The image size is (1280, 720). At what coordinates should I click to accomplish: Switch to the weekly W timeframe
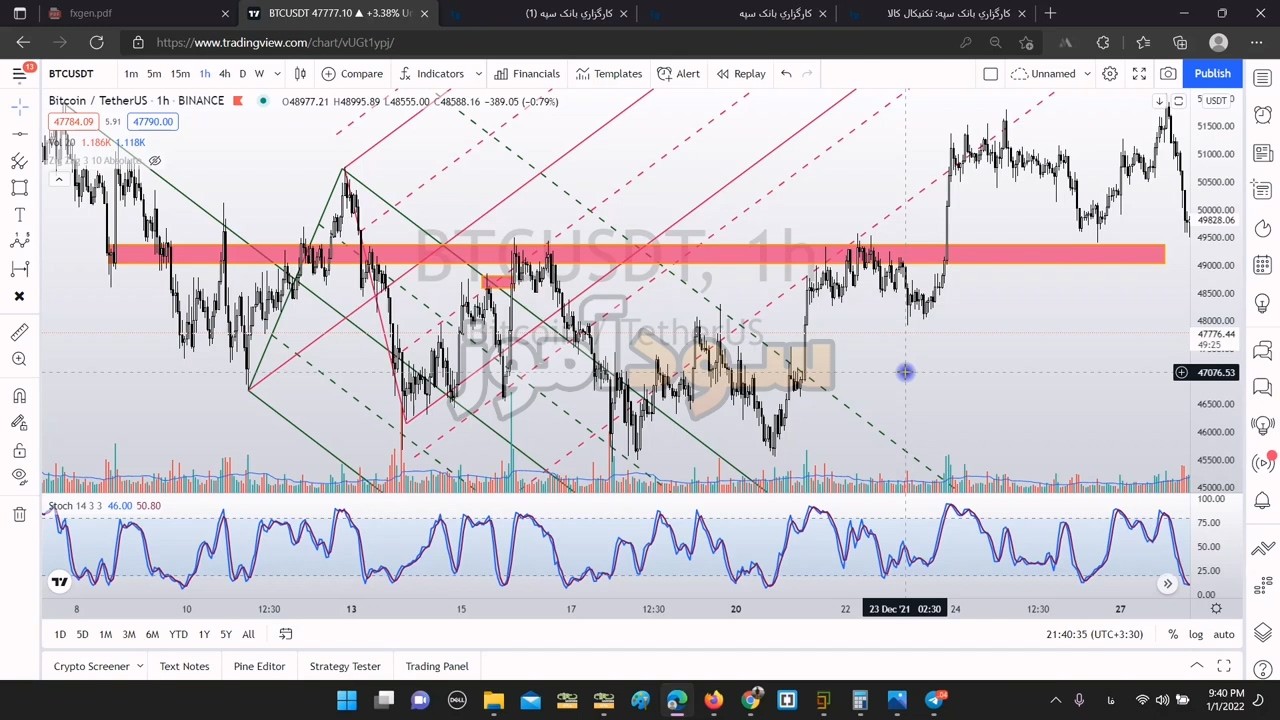pos(259,73)
